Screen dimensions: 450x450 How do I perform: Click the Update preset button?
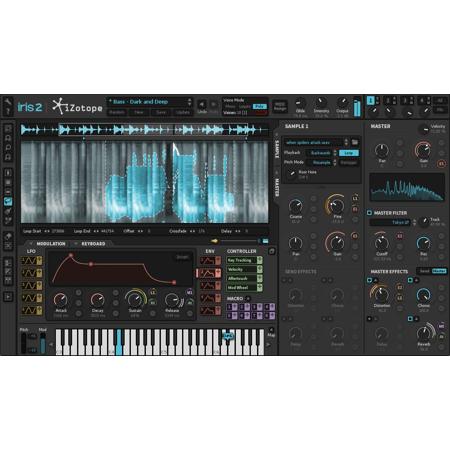[183, 112]
